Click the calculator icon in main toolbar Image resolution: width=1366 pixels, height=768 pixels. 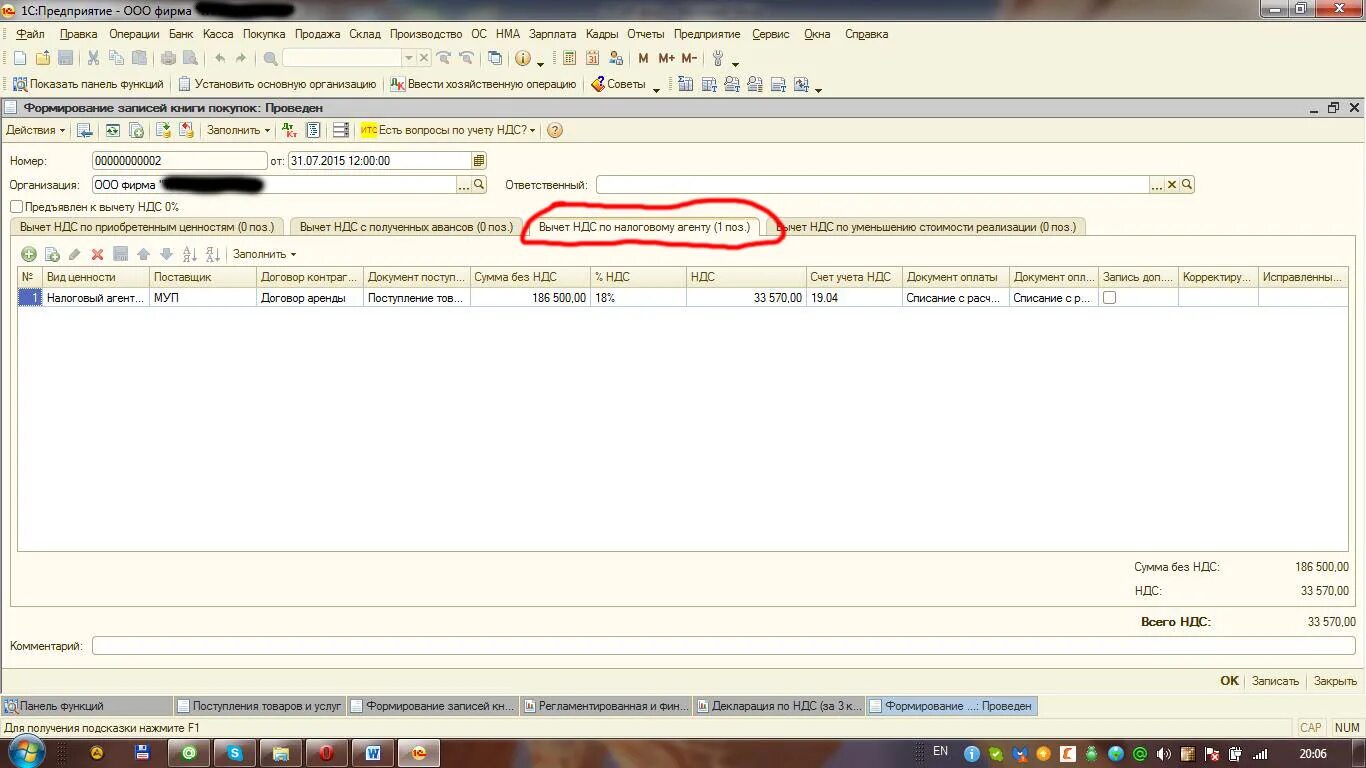click(x=569, y=59)
